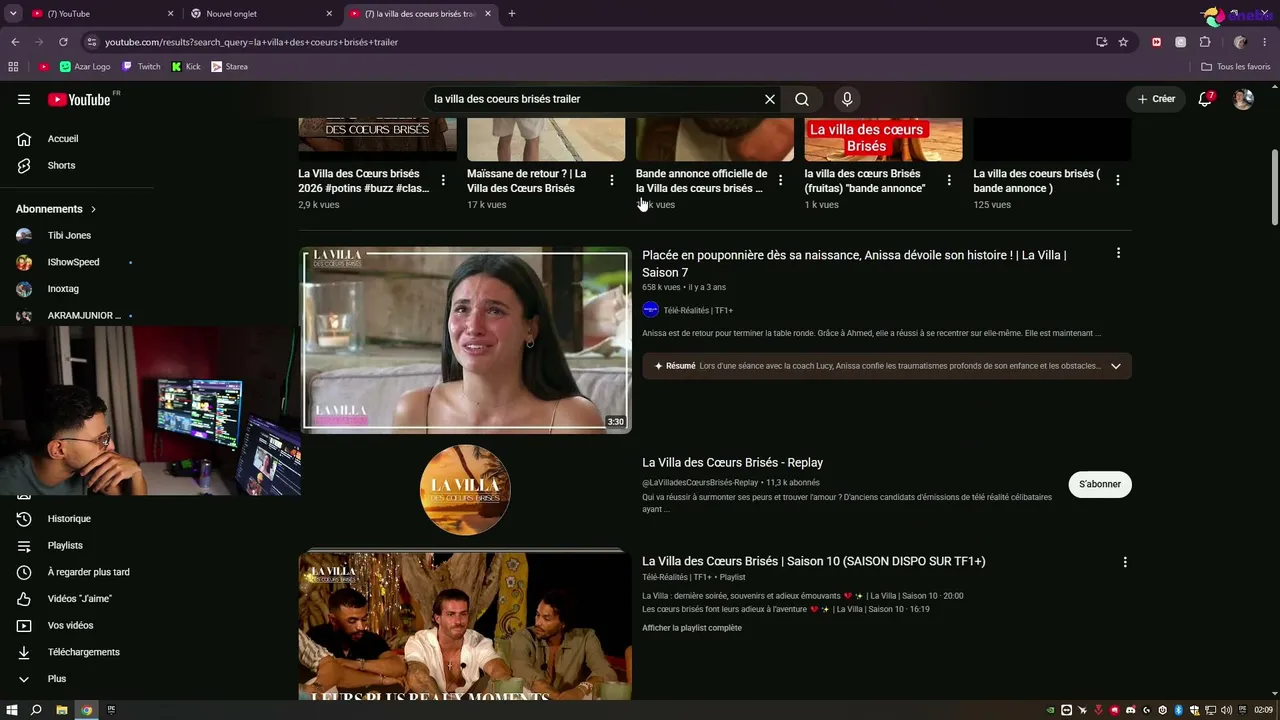Open options for the "(fruitas)" video

point(949,180)
